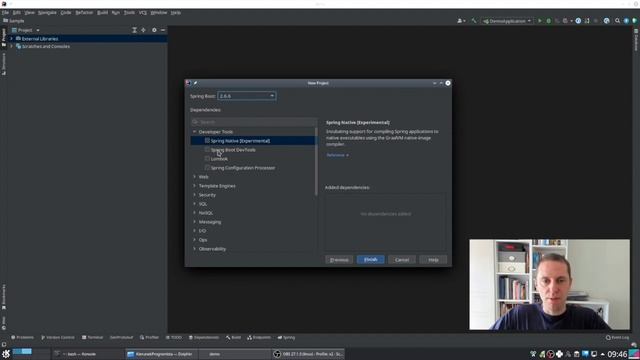Open the Edit menu

pos(16,13)
